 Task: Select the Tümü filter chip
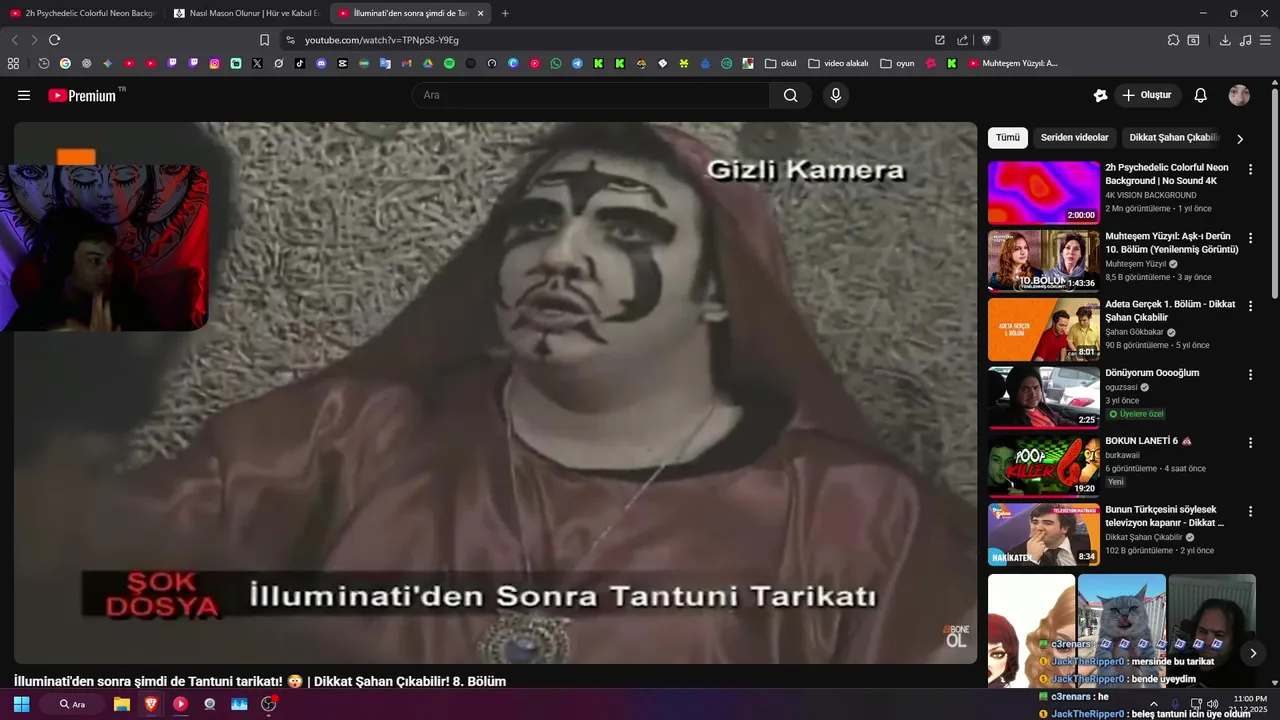pyautogui.click(x=1007, y=138)
